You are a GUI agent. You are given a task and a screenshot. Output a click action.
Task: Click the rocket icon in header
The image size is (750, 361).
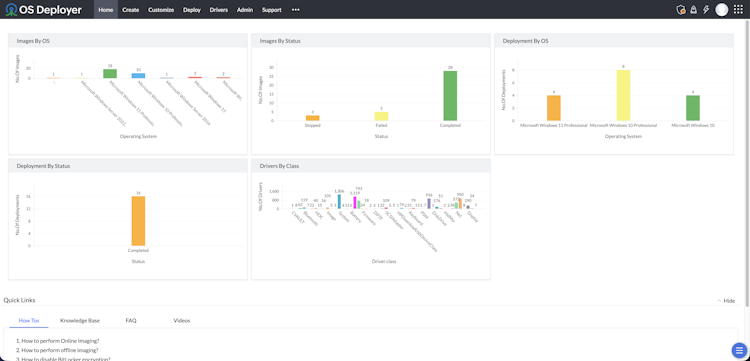(693, 10)
